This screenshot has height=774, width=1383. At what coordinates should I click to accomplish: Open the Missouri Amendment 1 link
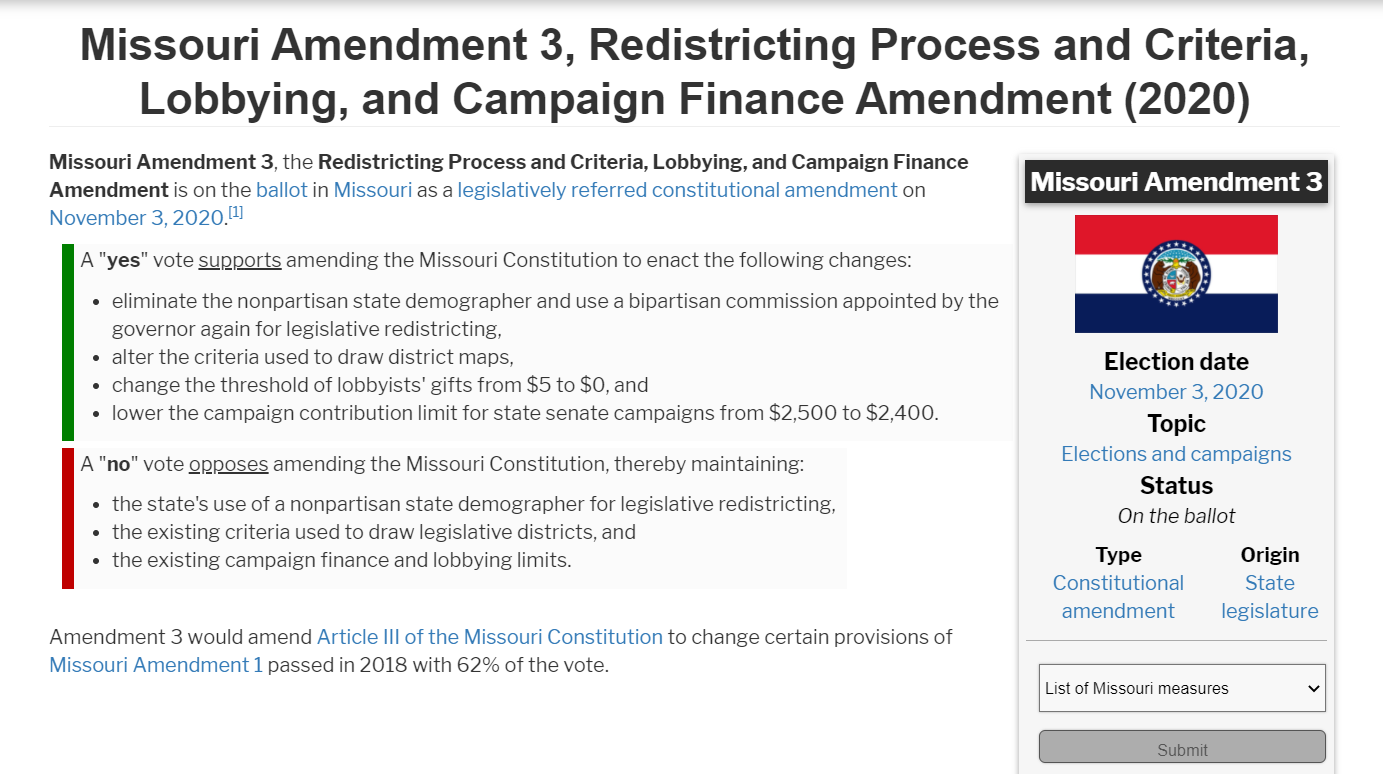pyautogui.click(x=156, y=665)
